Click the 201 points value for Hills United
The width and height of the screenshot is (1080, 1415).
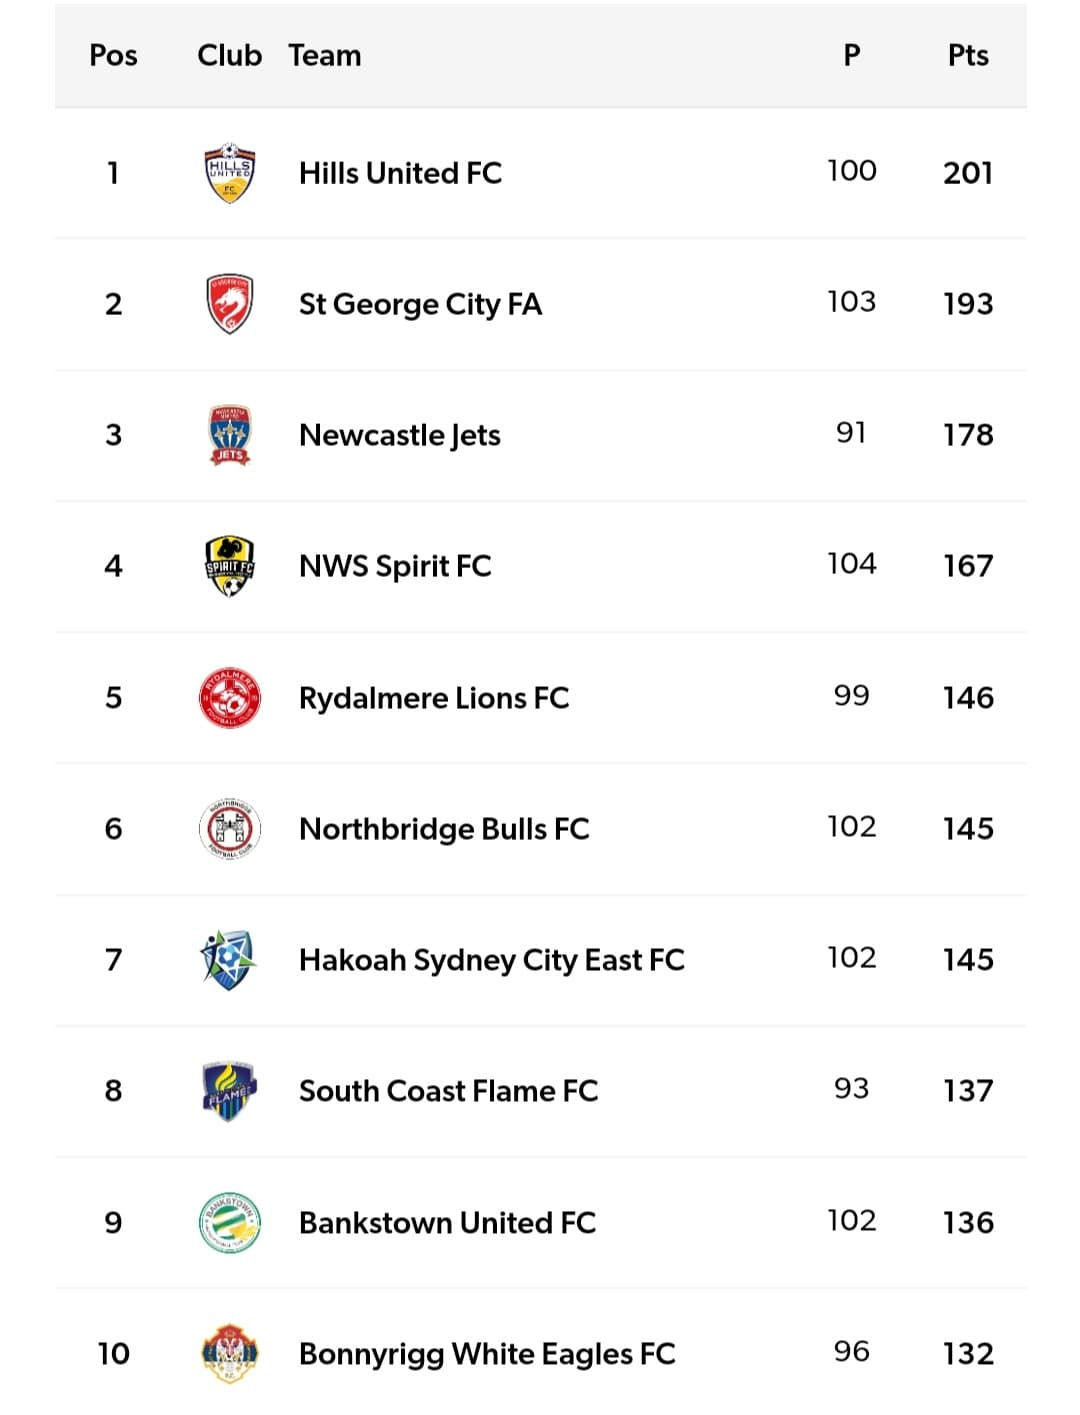pos(967,173)
